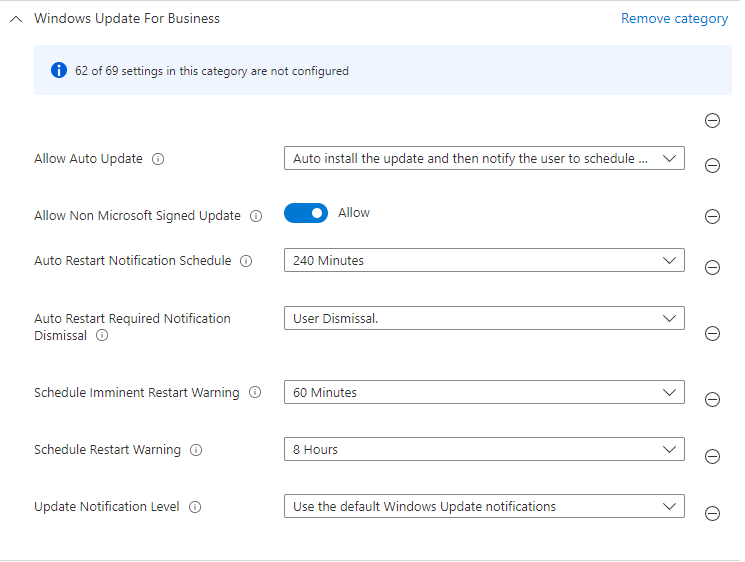Collapse the Windows Update For Business category
This screenshot has height=562, width=745.
(x=16, y=19)
